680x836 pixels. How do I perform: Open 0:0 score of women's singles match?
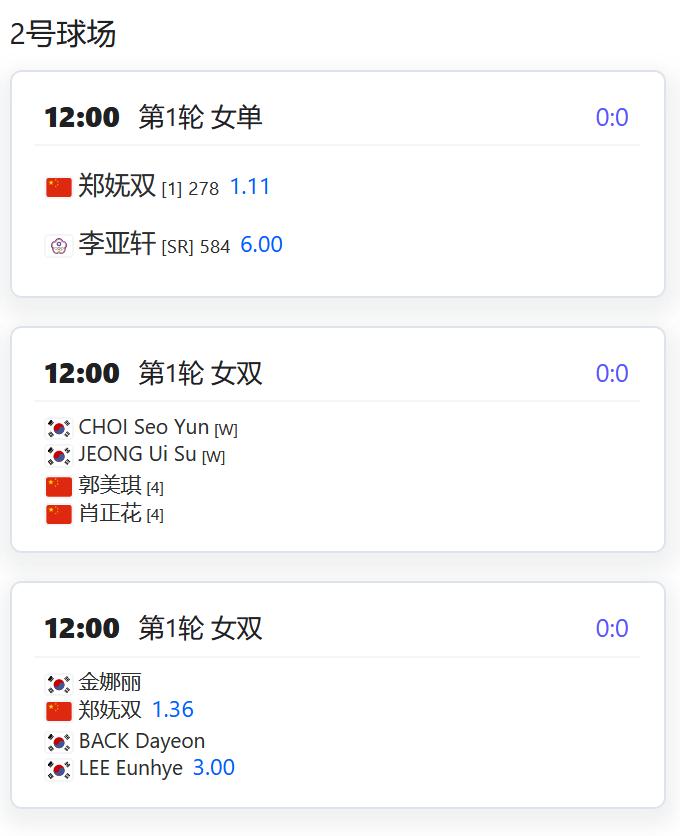(612, 117)
